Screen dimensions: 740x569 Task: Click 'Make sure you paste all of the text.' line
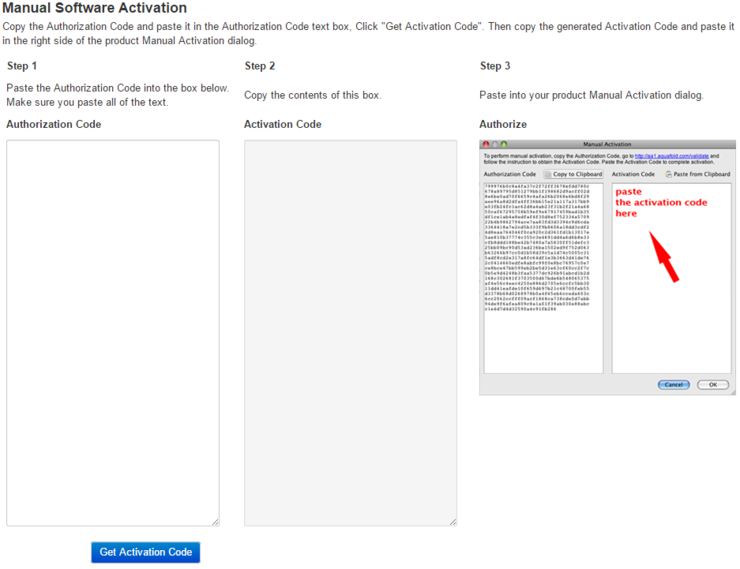click(x=87, y=102)
